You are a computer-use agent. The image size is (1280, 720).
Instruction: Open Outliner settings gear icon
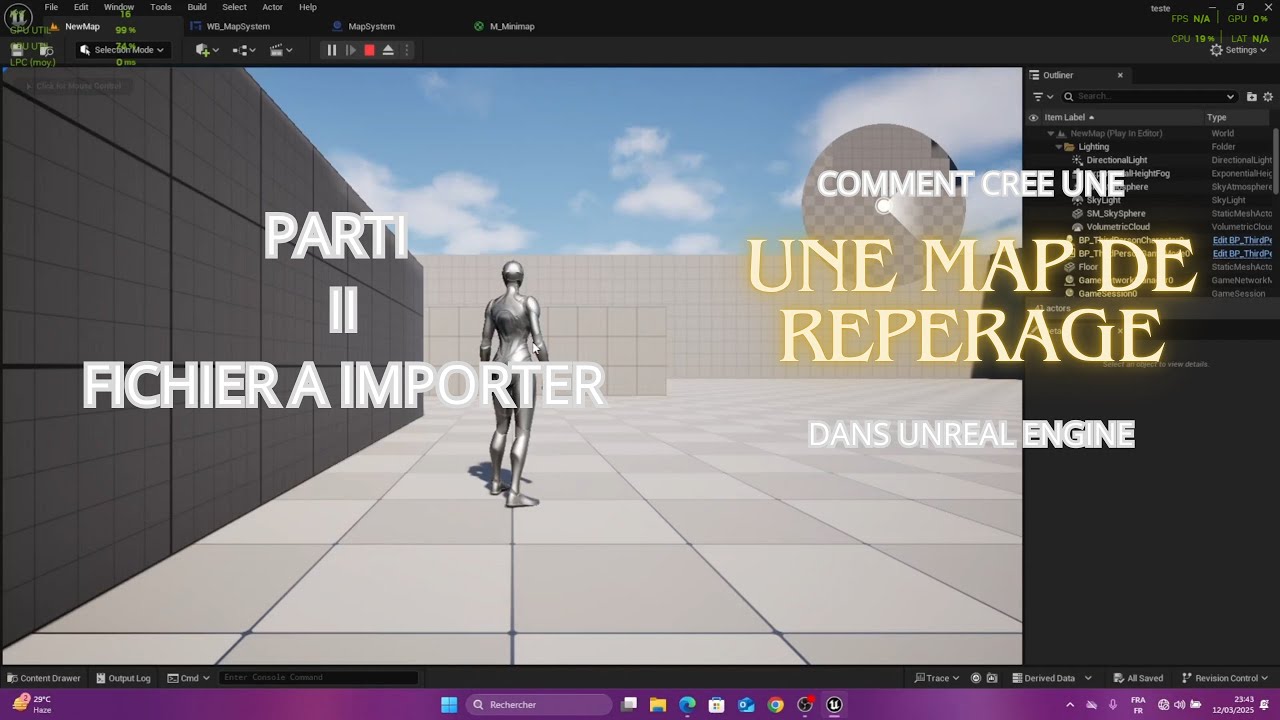(1268, 97)
